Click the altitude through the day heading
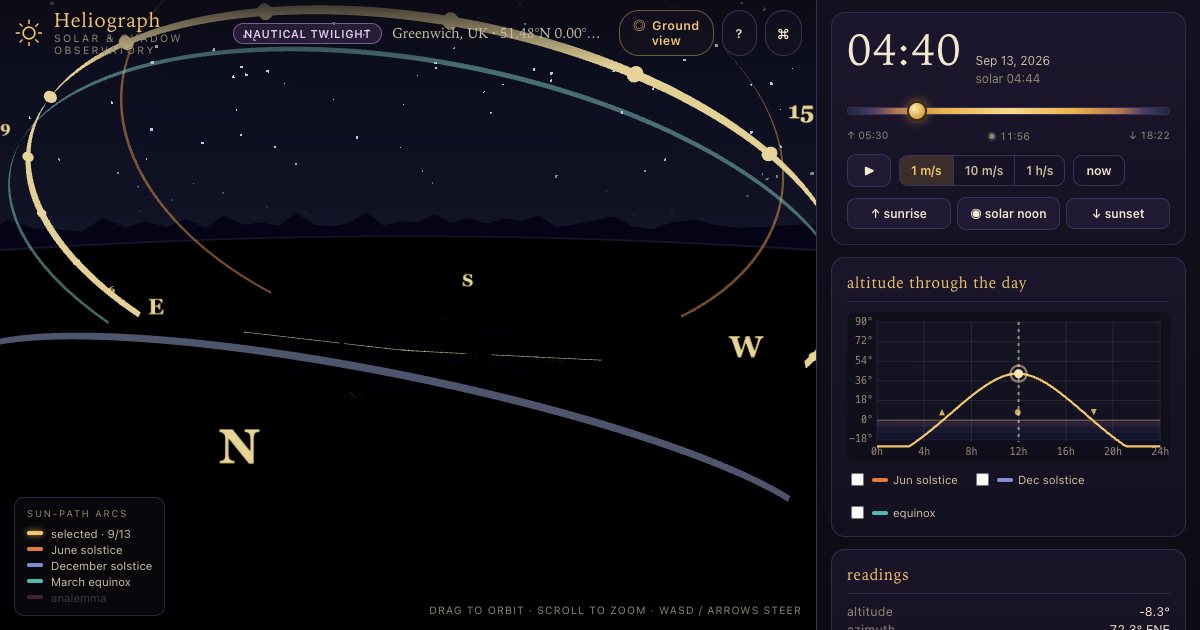 937,283
